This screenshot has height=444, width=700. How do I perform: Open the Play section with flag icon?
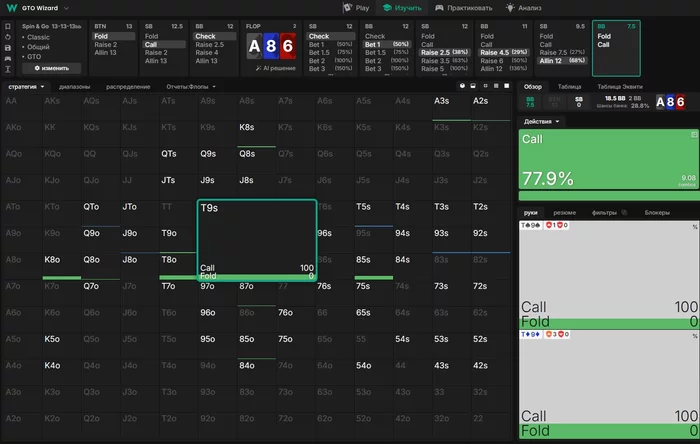click(x=356, y=8)
